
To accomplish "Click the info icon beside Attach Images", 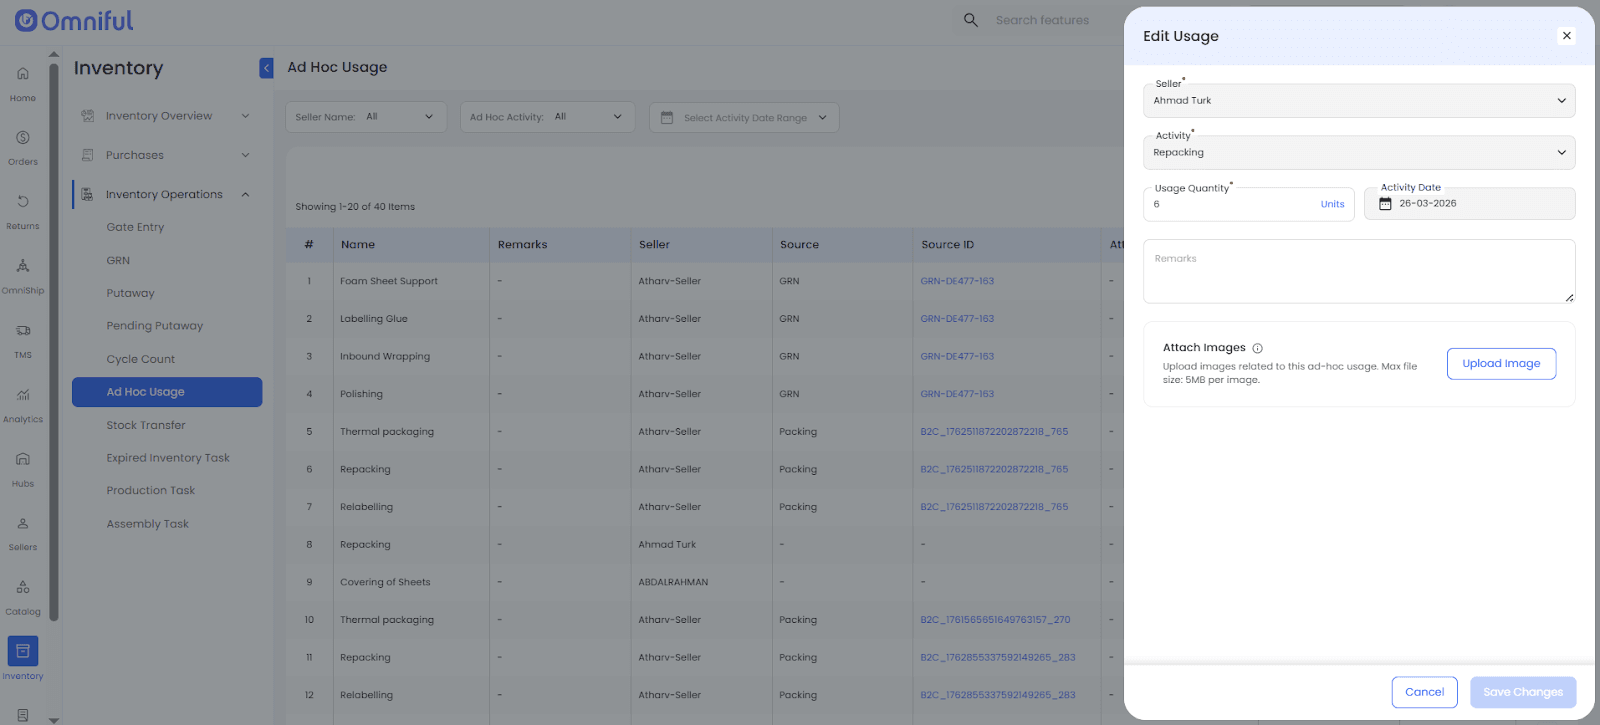I will 1258,348.
